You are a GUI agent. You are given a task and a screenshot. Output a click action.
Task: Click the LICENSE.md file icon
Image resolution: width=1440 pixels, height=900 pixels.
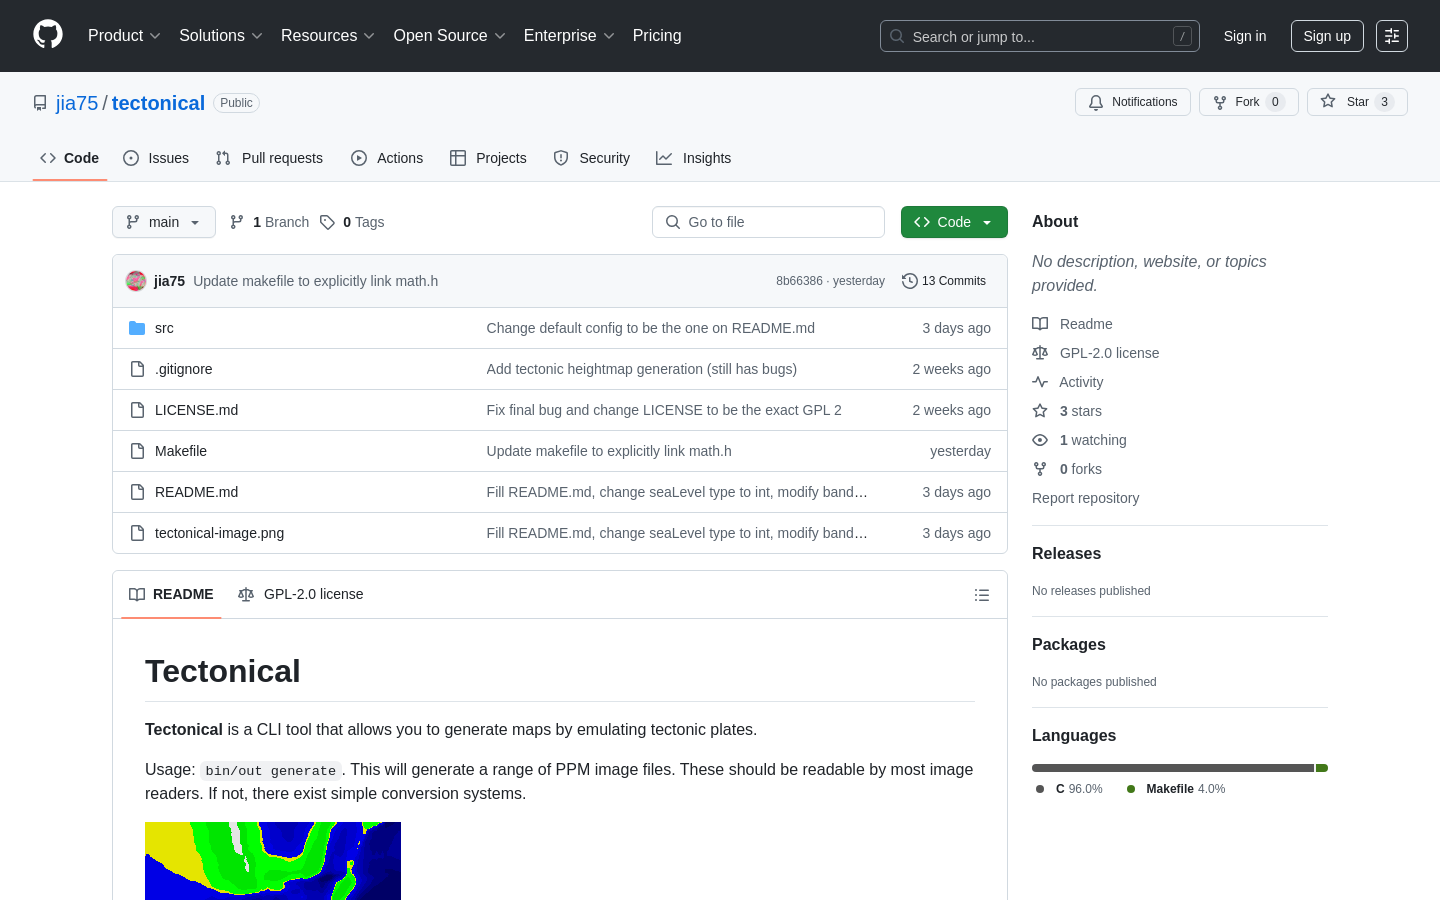(x=137, y=410)
